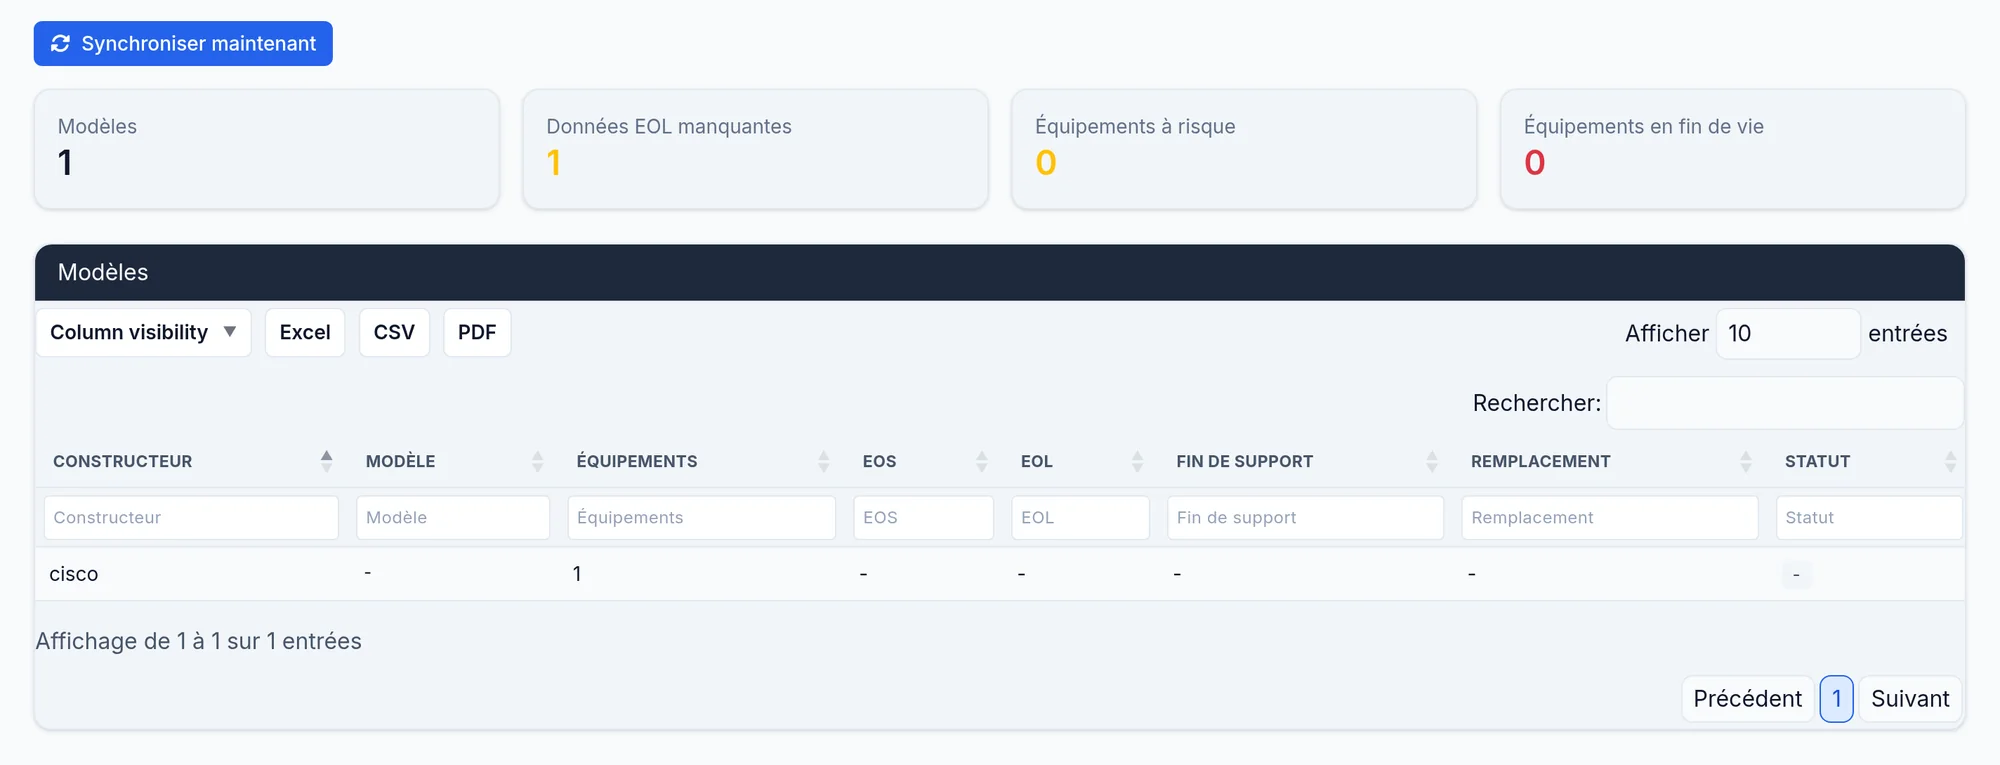Viewport: 2000px width, 765px height.
Task: Click the Remplacement filter field
Action: [x=1610, y=518]
